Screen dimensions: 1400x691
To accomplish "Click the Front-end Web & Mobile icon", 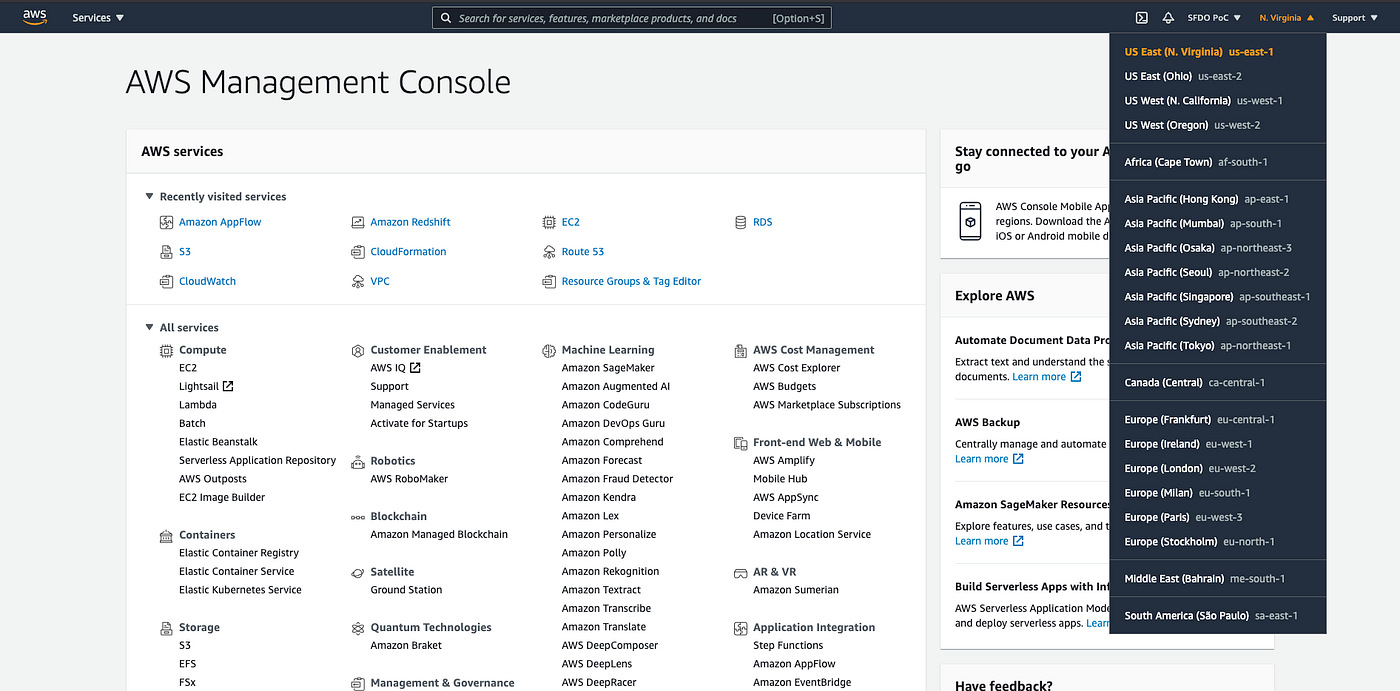I will tap(740, 443).
